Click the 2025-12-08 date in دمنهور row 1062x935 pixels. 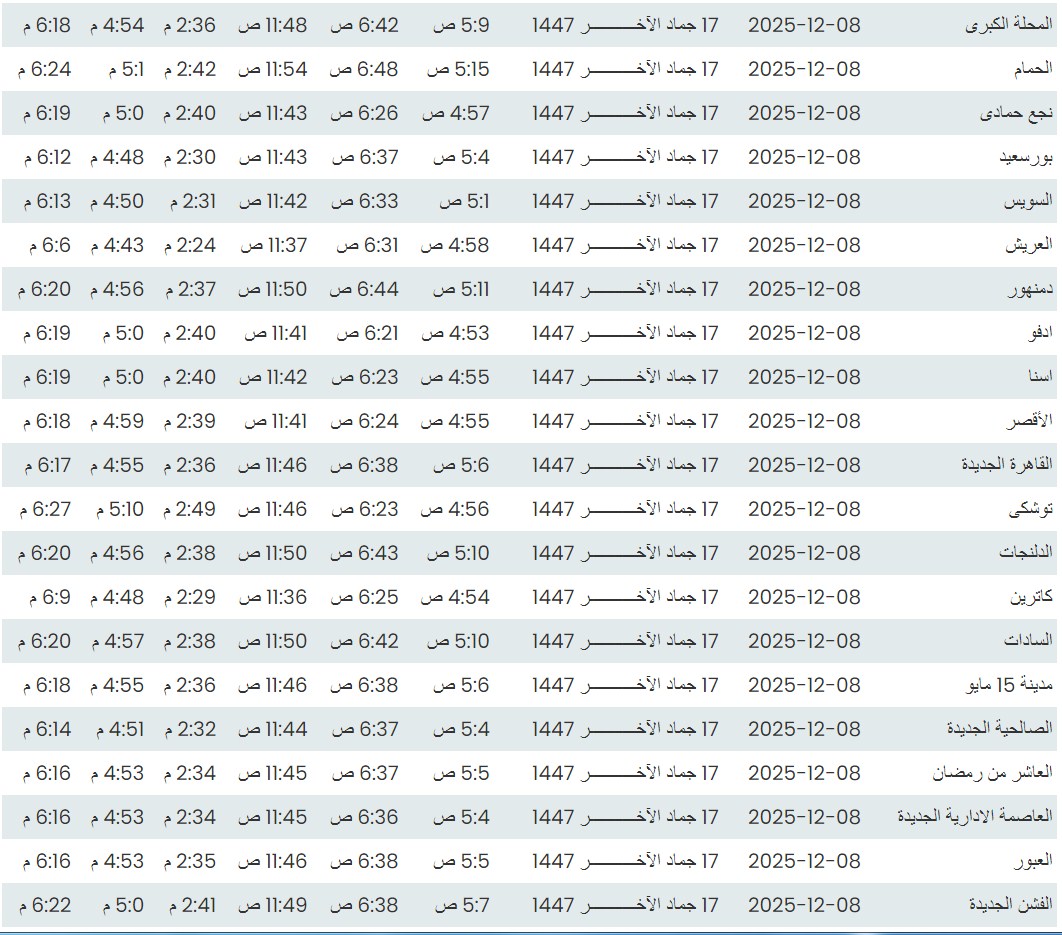point(803,289)
